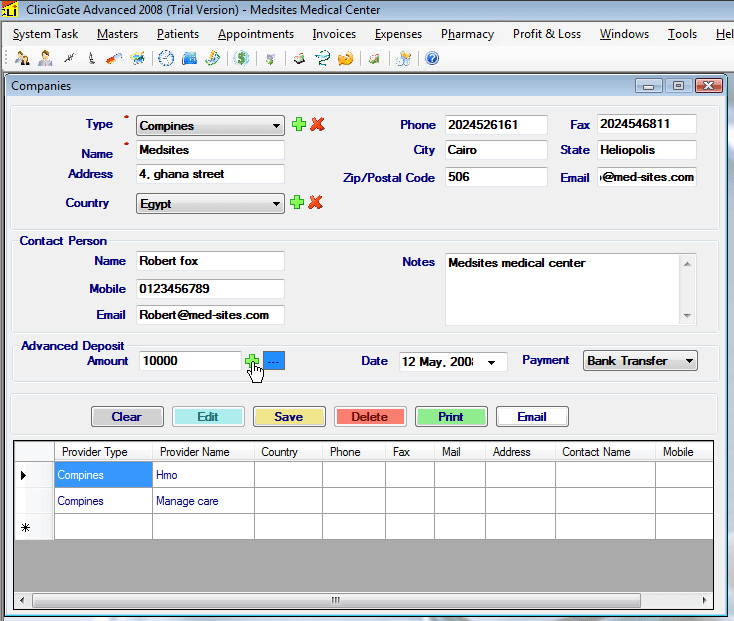Click the green dollar sign toolbar icon
Image resolution: width=734 pixels, height=621 pixels.
click(x=242, y=58)
